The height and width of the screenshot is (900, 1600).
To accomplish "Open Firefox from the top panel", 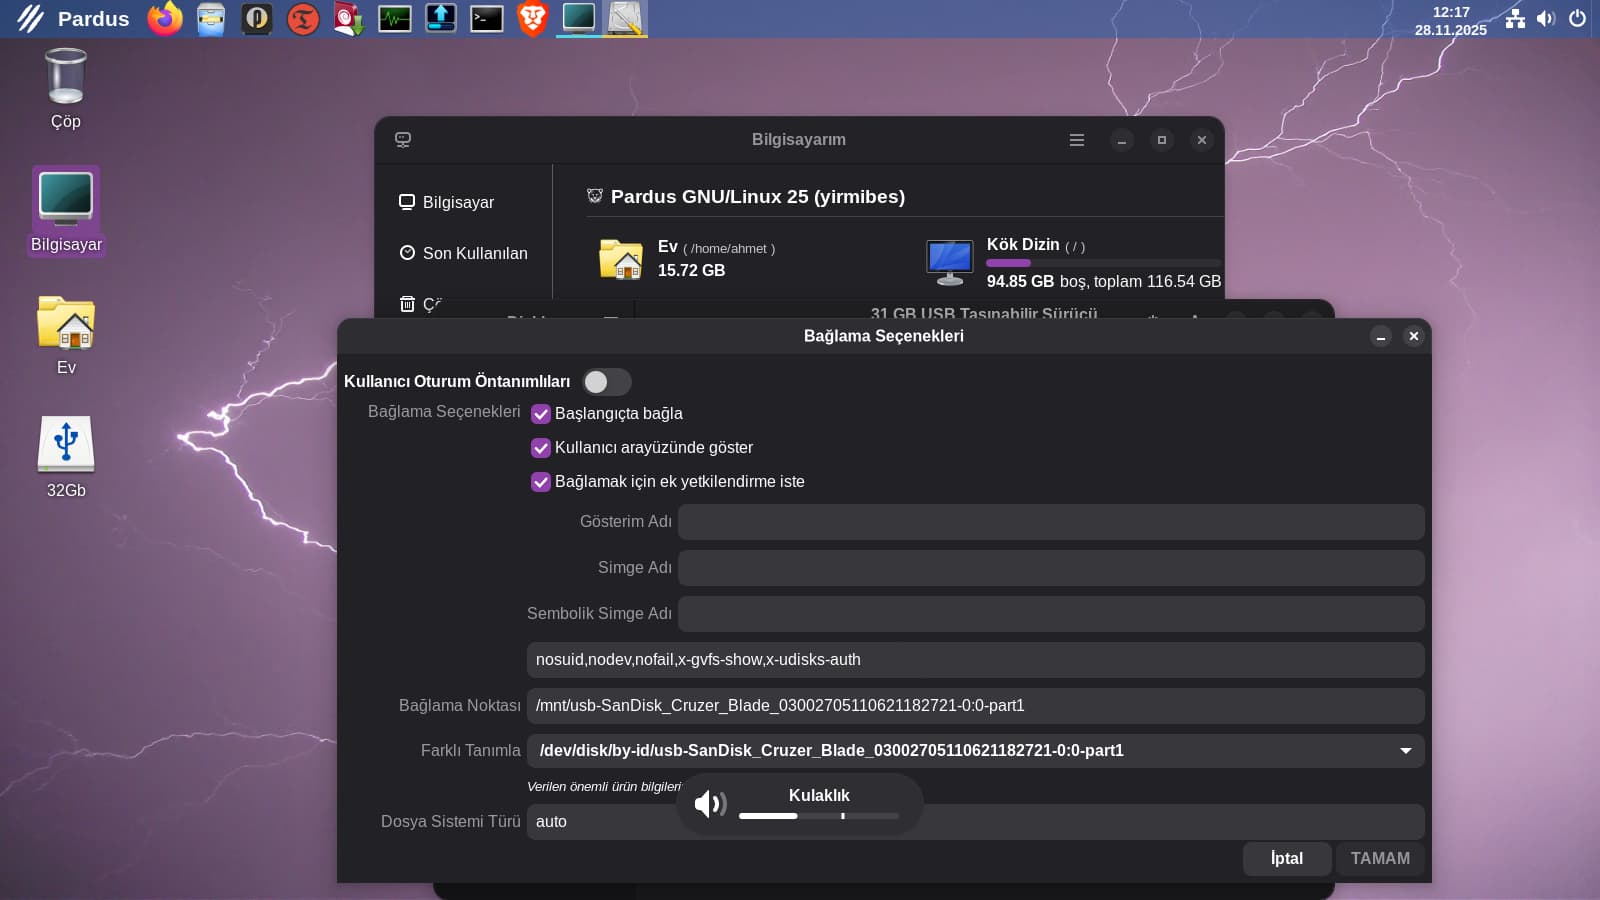I will 165,18.
